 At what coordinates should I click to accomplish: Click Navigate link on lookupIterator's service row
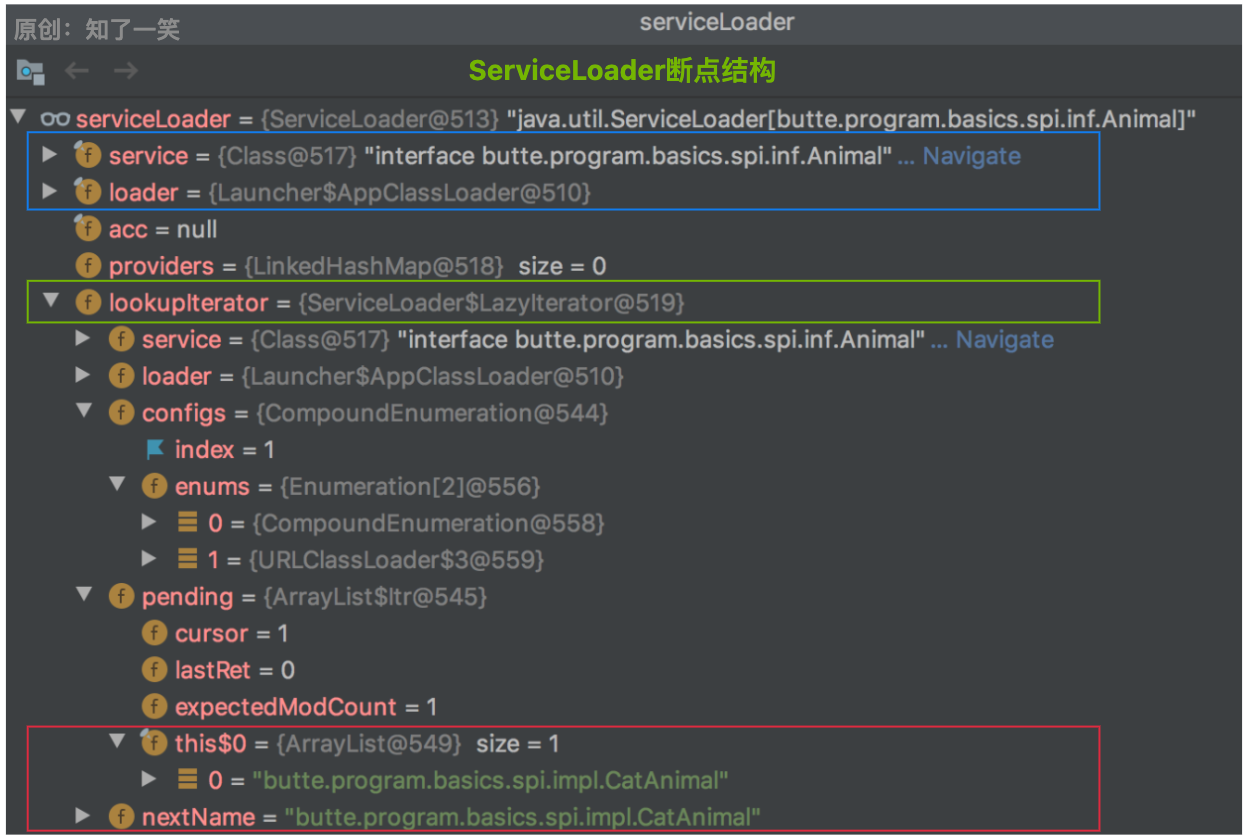click(1004, 340)
